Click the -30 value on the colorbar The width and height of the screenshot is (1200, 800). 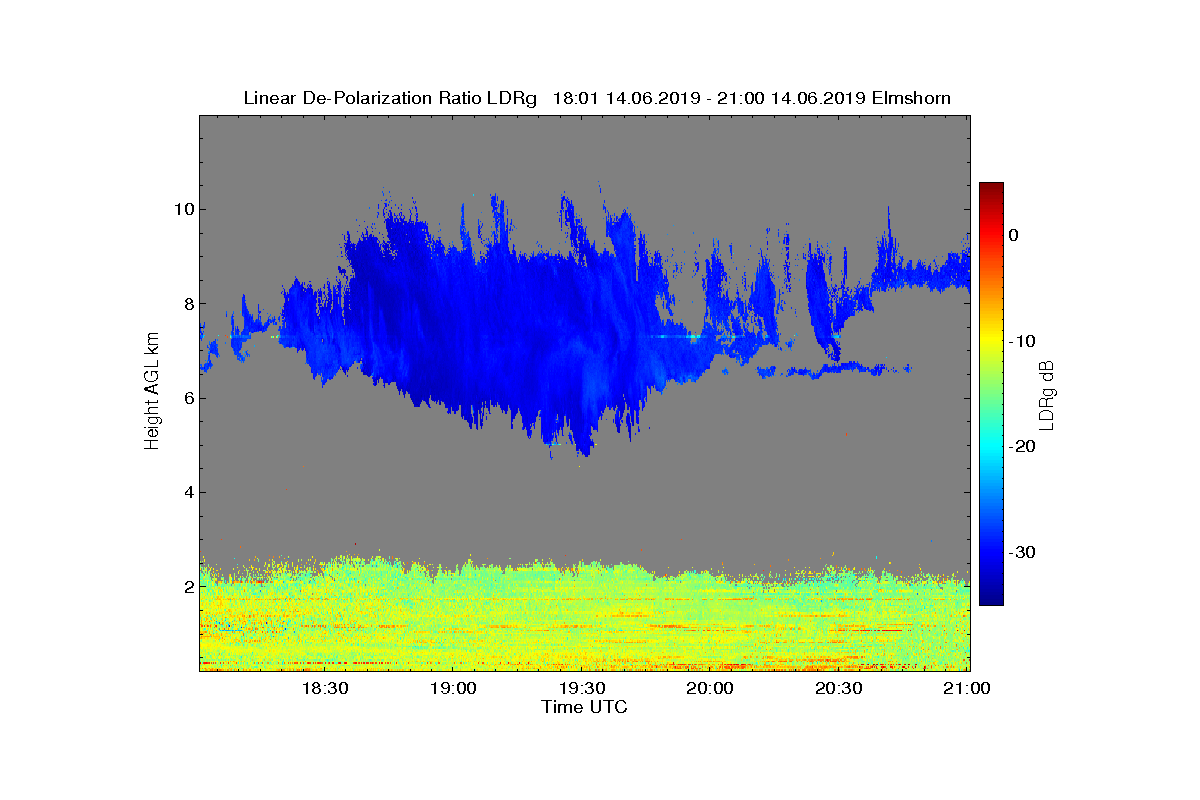1021,552
